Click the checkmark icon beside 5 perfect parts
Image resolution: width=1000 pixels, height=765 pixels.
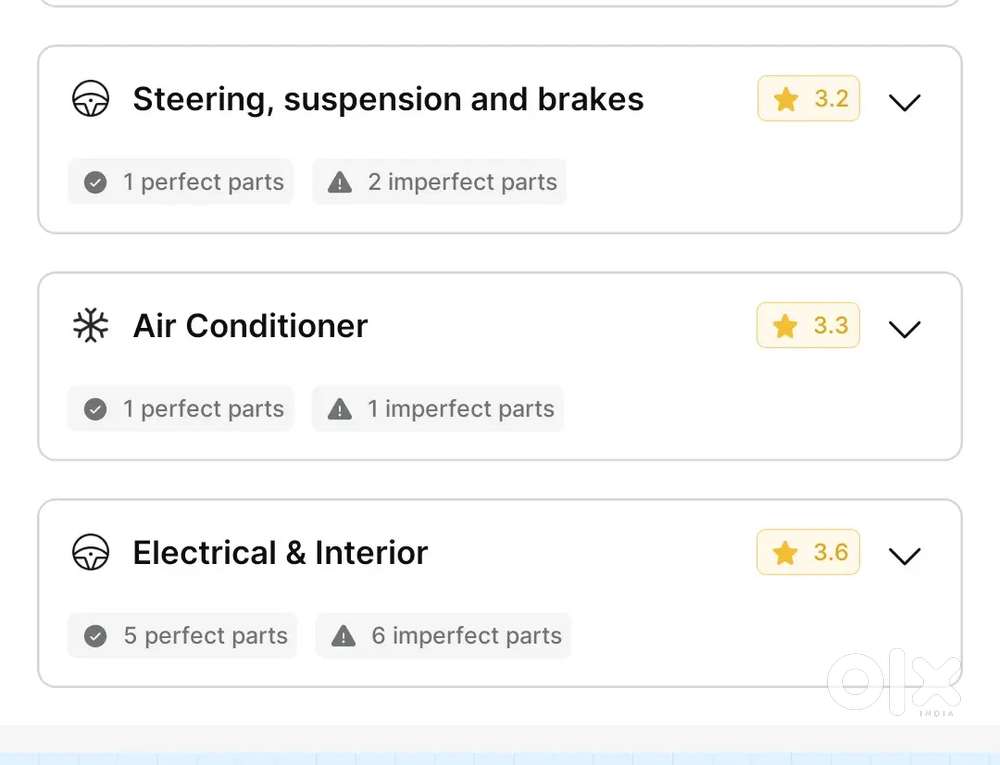[x=96, y=636]
